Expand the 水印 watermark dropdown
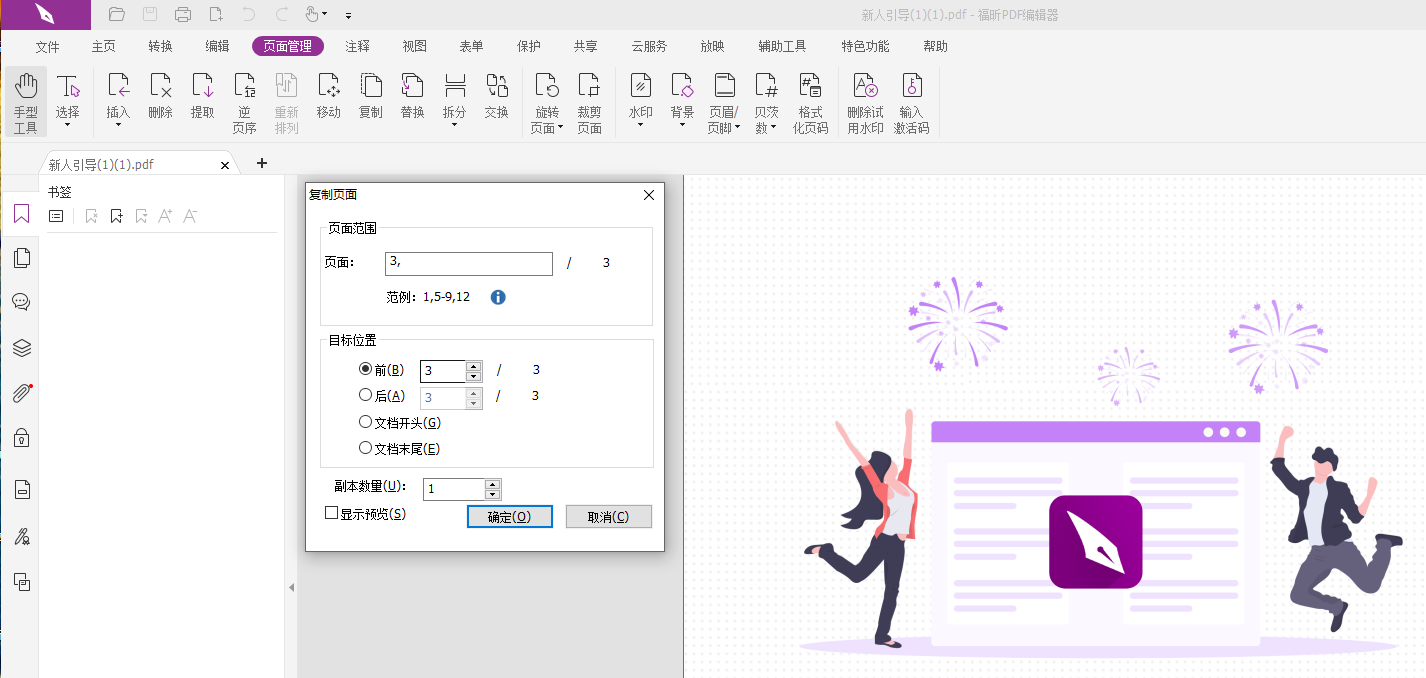Image resolution: width=1426 pixels, height=678 pixels. pos(640,126)
